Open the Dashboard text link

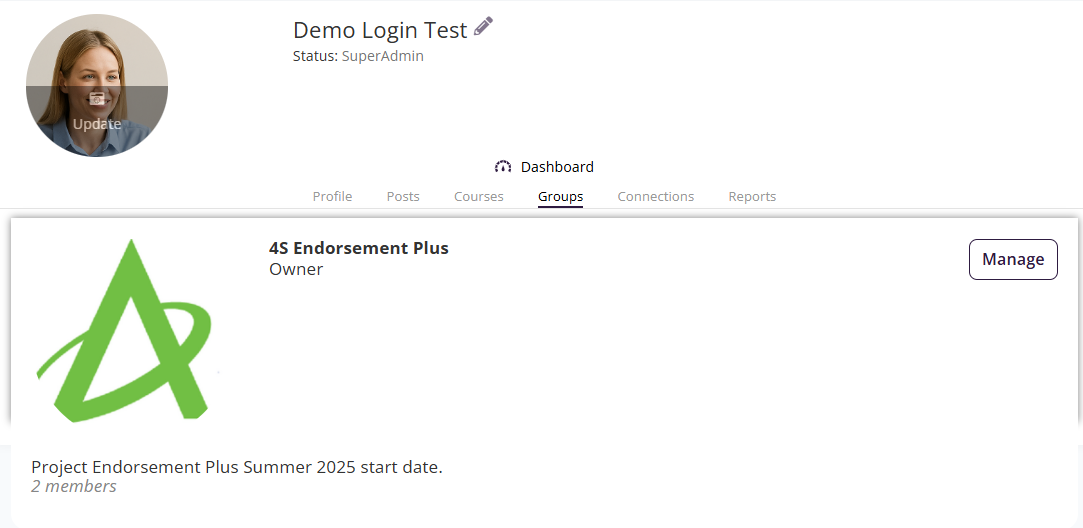coord(557,167)
